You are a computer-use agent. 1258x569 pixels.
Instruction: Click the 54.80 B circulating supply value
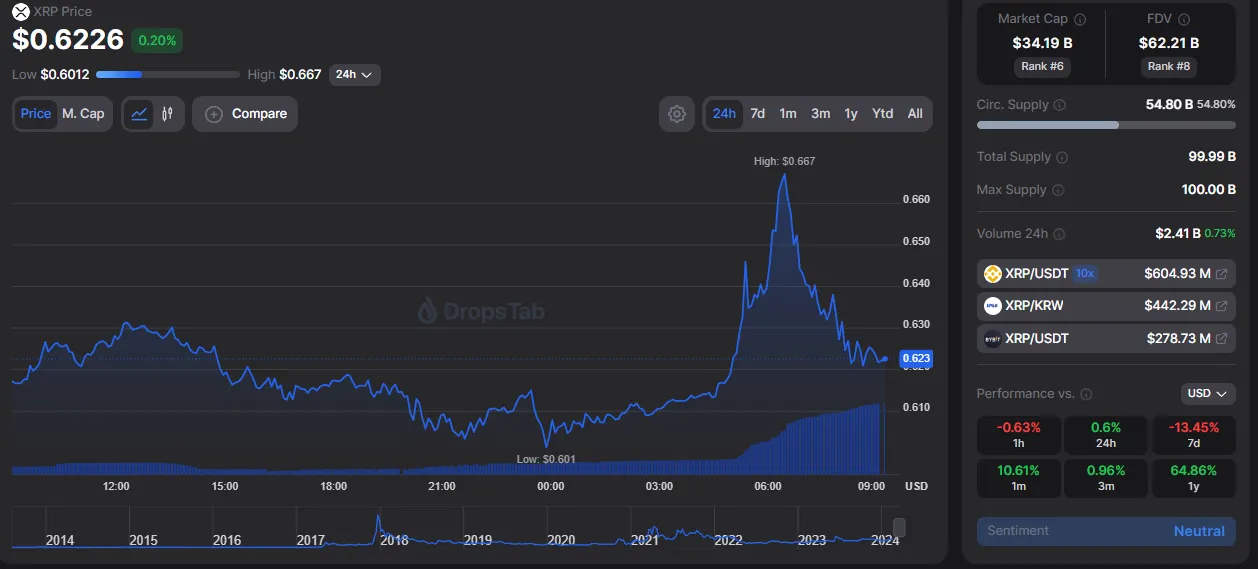[x=1169, y=104]
